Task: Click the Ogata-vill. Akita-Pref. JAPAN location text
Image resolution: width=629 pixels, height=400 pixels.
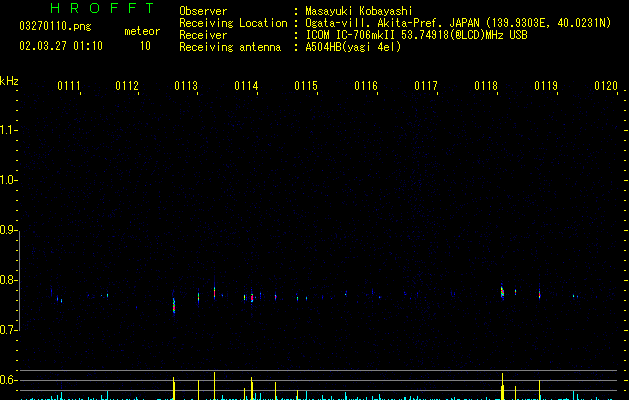Action: pos(458,23)
